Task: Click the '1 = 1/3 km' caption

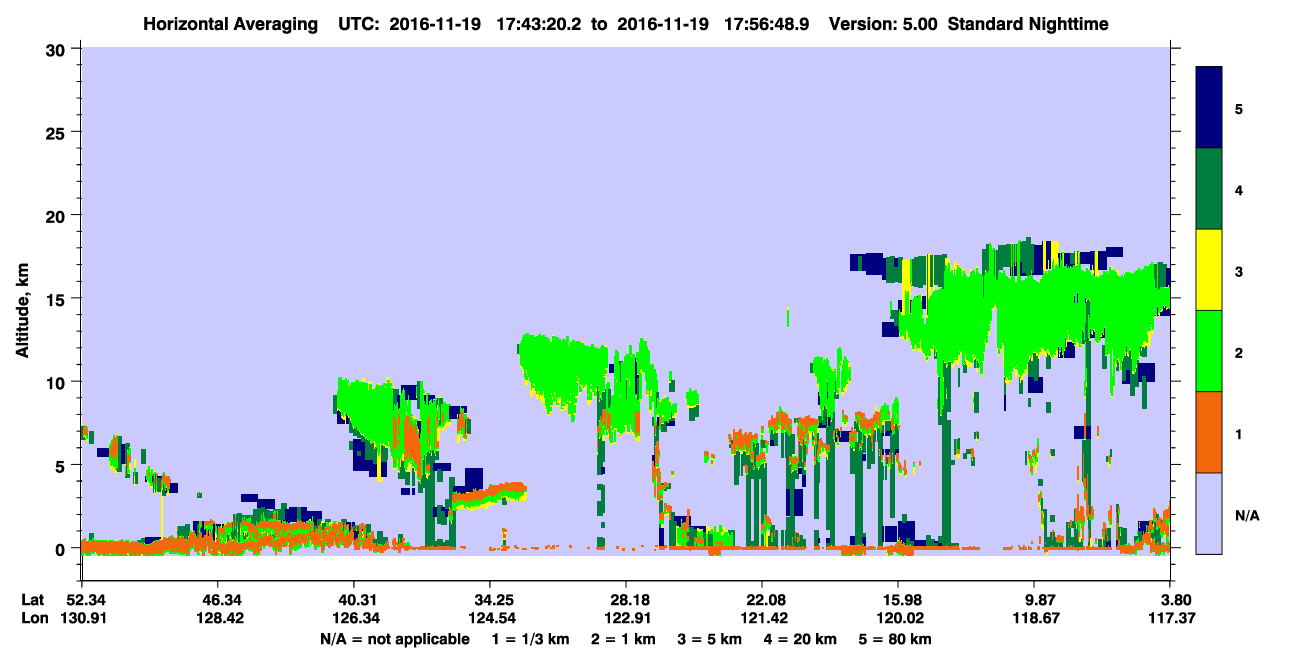Action: 529,639
